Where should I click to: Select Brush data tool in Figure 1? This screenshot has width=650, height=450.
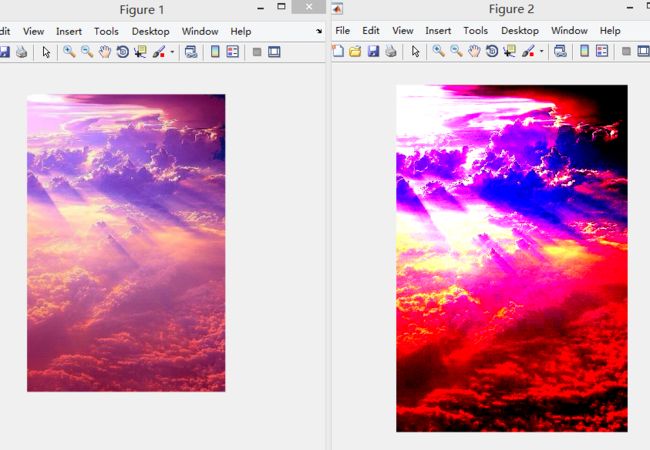click(x=159, y=52)
